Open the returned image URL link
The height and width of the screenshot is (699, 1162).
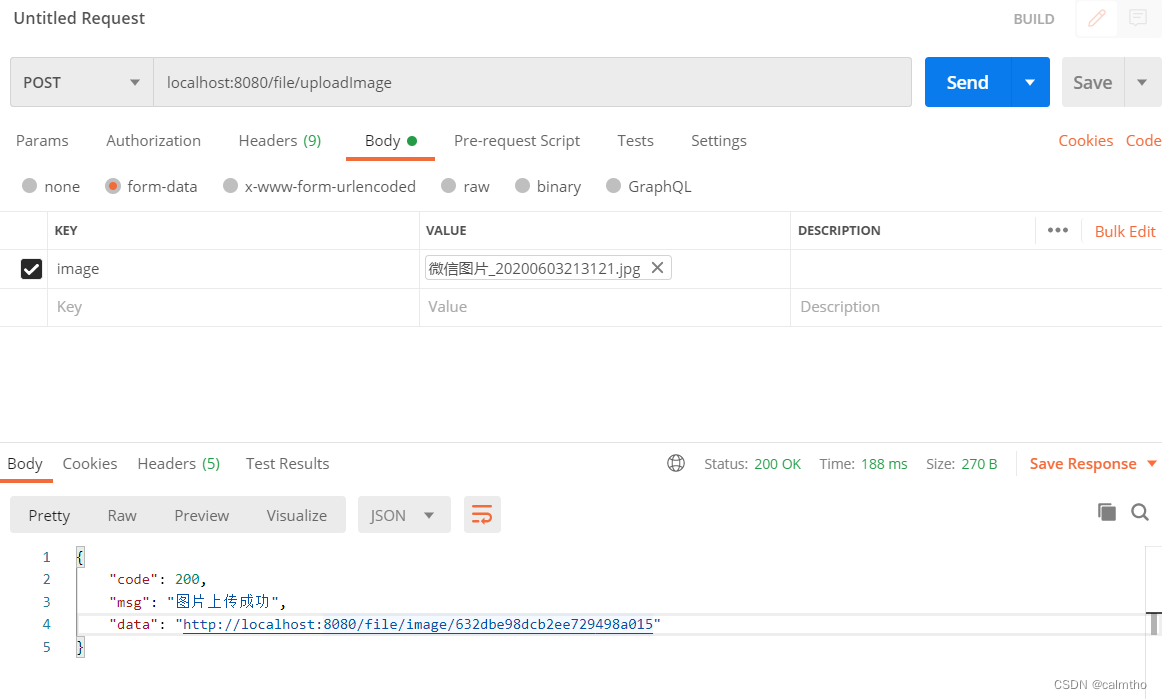(418, 624)
